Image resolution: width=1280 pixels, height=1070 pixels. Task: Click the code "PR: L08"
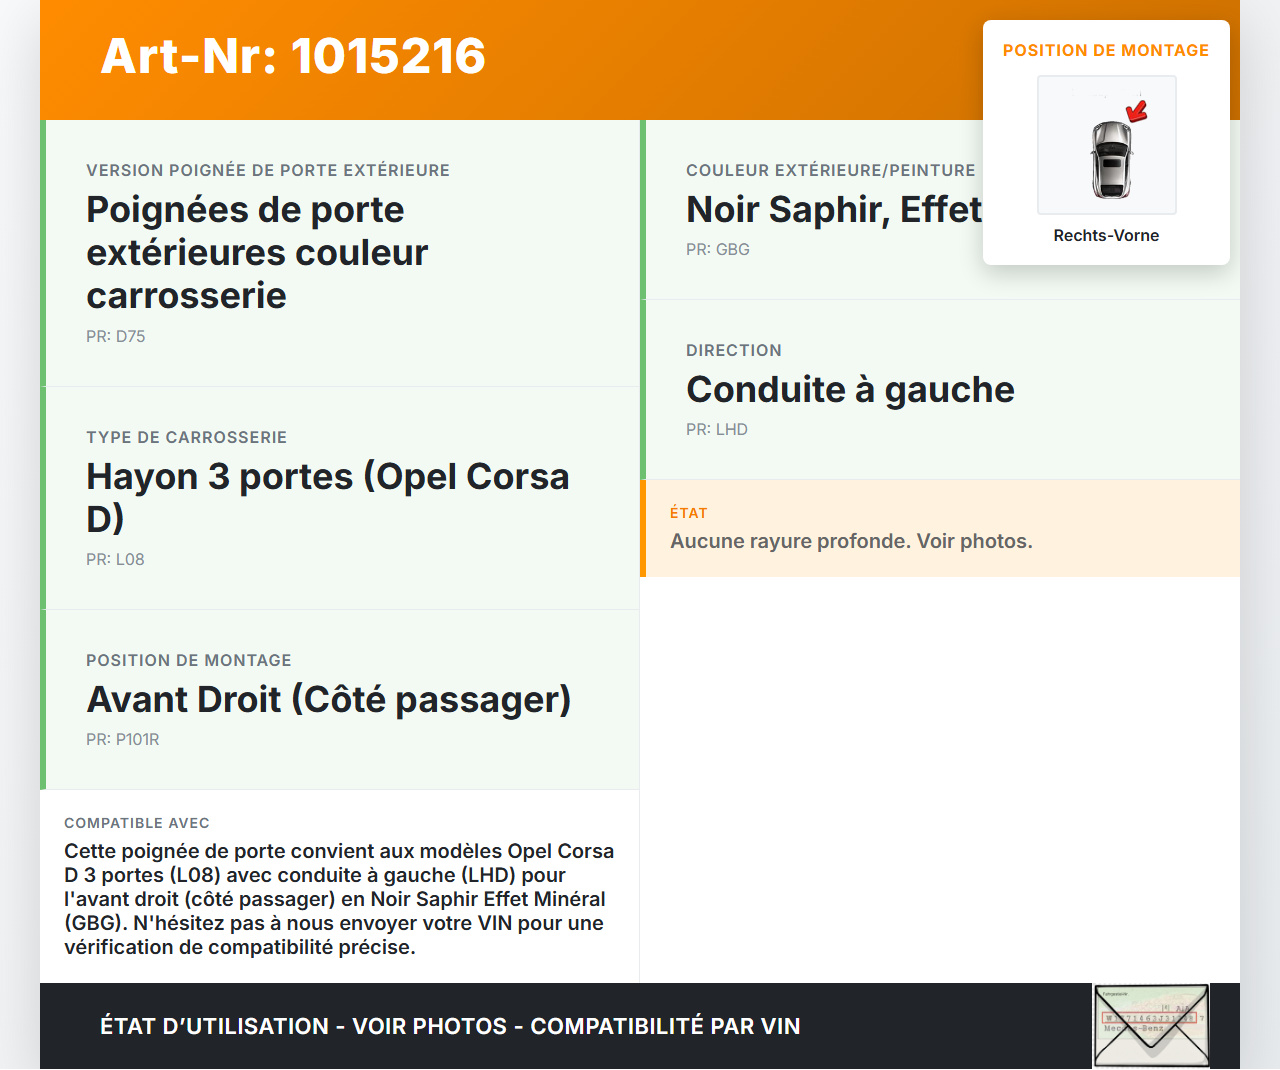(x=115, y=560)
